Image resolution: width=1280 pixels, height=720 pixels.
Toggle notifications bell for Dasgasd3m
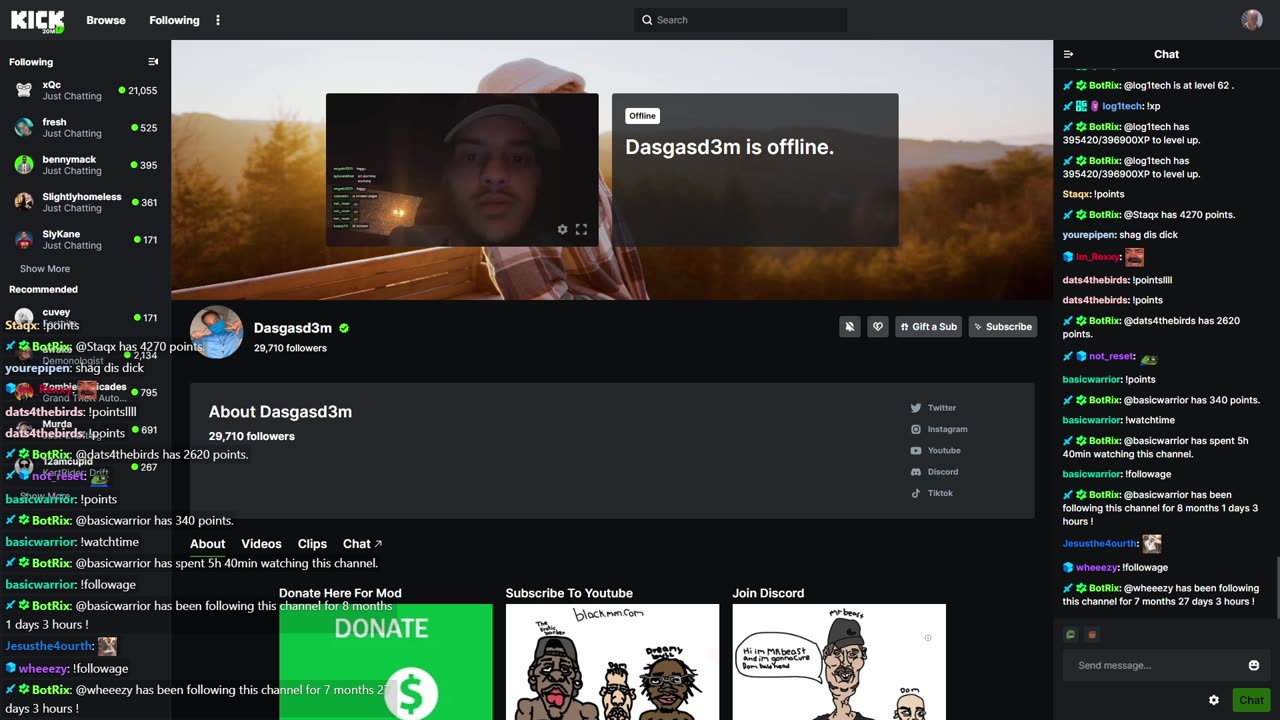pyautogui.click(x=850, y=327)
